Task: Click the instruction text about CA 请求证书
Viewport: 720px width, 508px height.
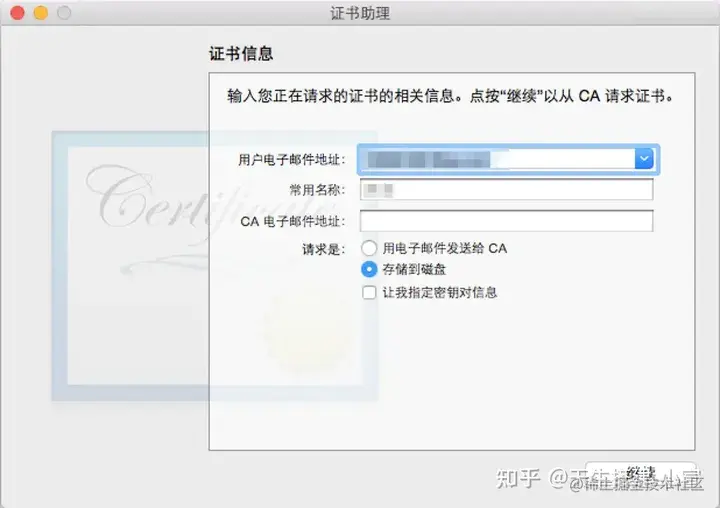Action: (x=450, y=96)
